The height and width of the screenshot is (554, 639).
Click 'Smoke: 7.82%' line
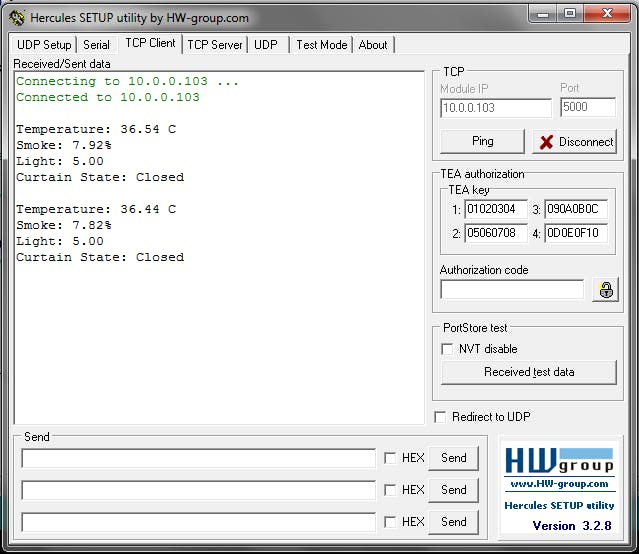pos(64,225)
